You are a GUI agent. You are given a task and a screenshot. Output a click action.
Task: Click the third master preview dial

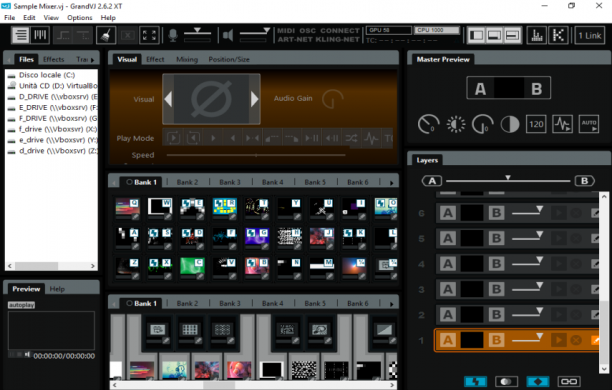point(482,124)
